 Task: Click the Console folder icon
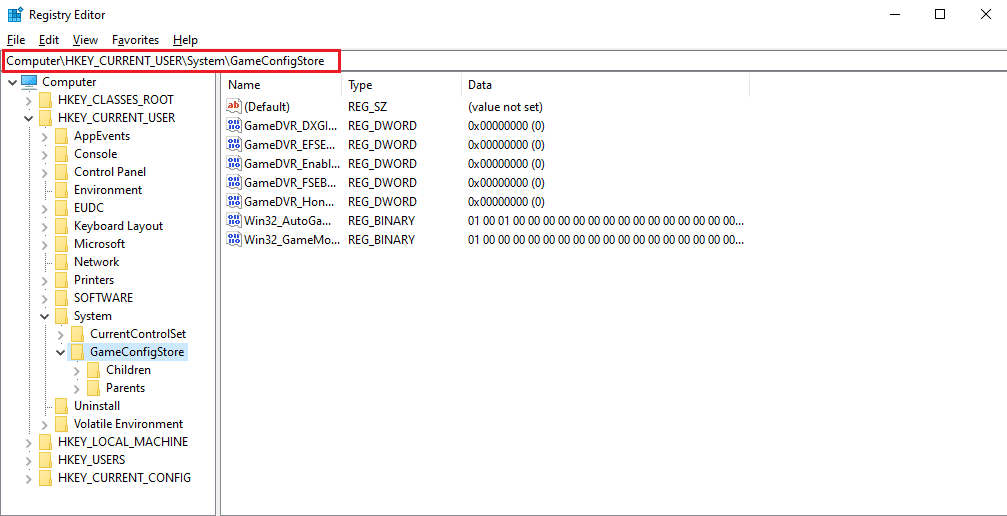[x=61, y=154]
